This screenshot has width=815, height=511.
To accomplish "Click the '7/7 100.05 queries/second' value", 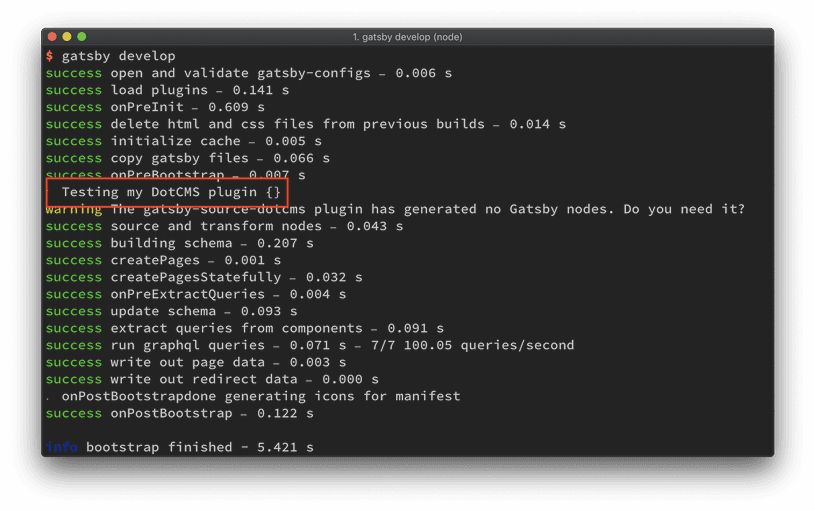I will click(472, 345).
